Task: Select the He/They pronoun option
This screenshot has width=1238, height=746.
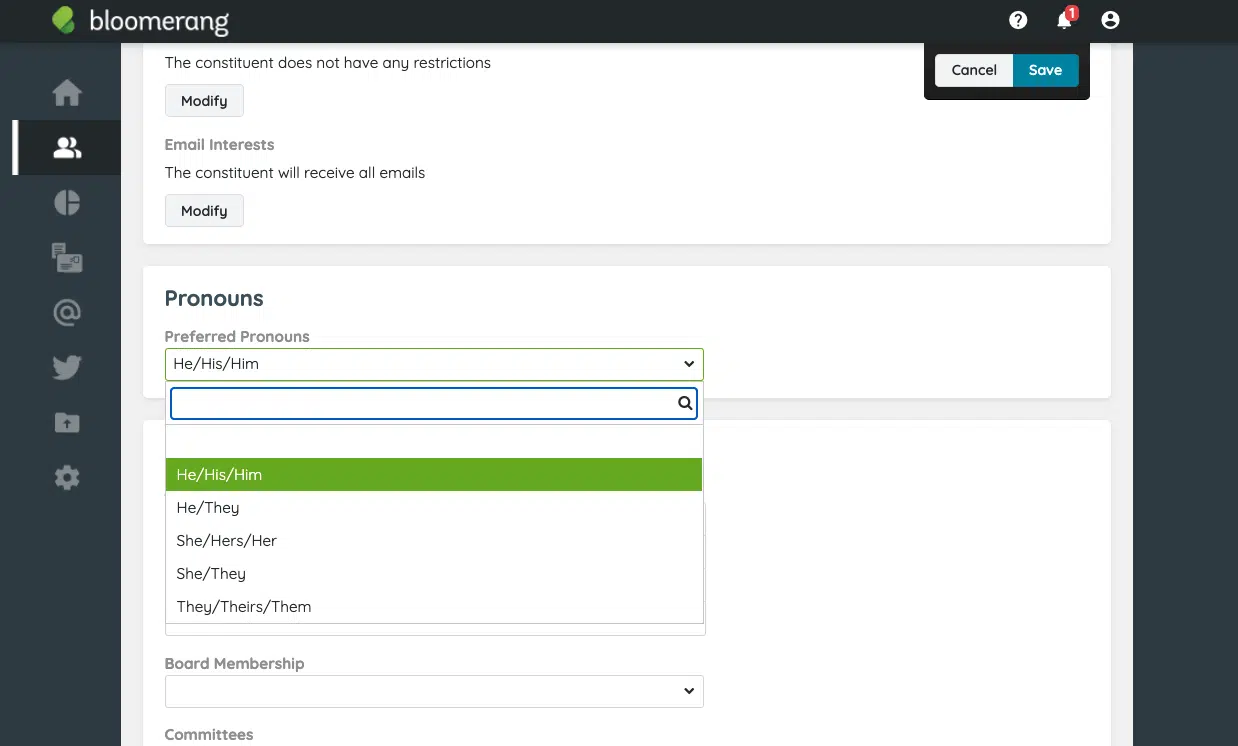Action: [x=208, y=508]
